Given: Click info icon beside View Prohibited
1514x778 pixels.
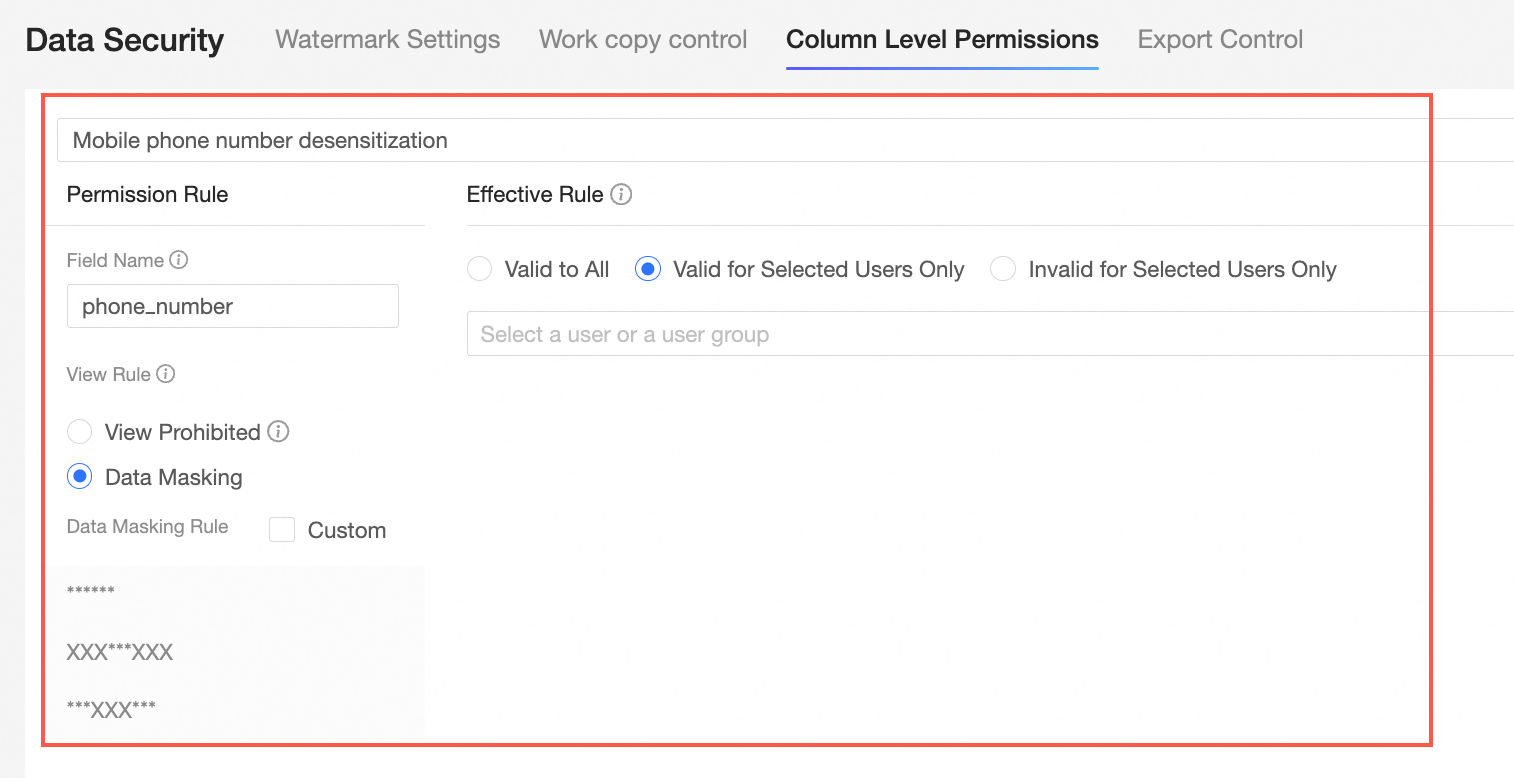Looking at the screenshot, I should tap(279, 432).
